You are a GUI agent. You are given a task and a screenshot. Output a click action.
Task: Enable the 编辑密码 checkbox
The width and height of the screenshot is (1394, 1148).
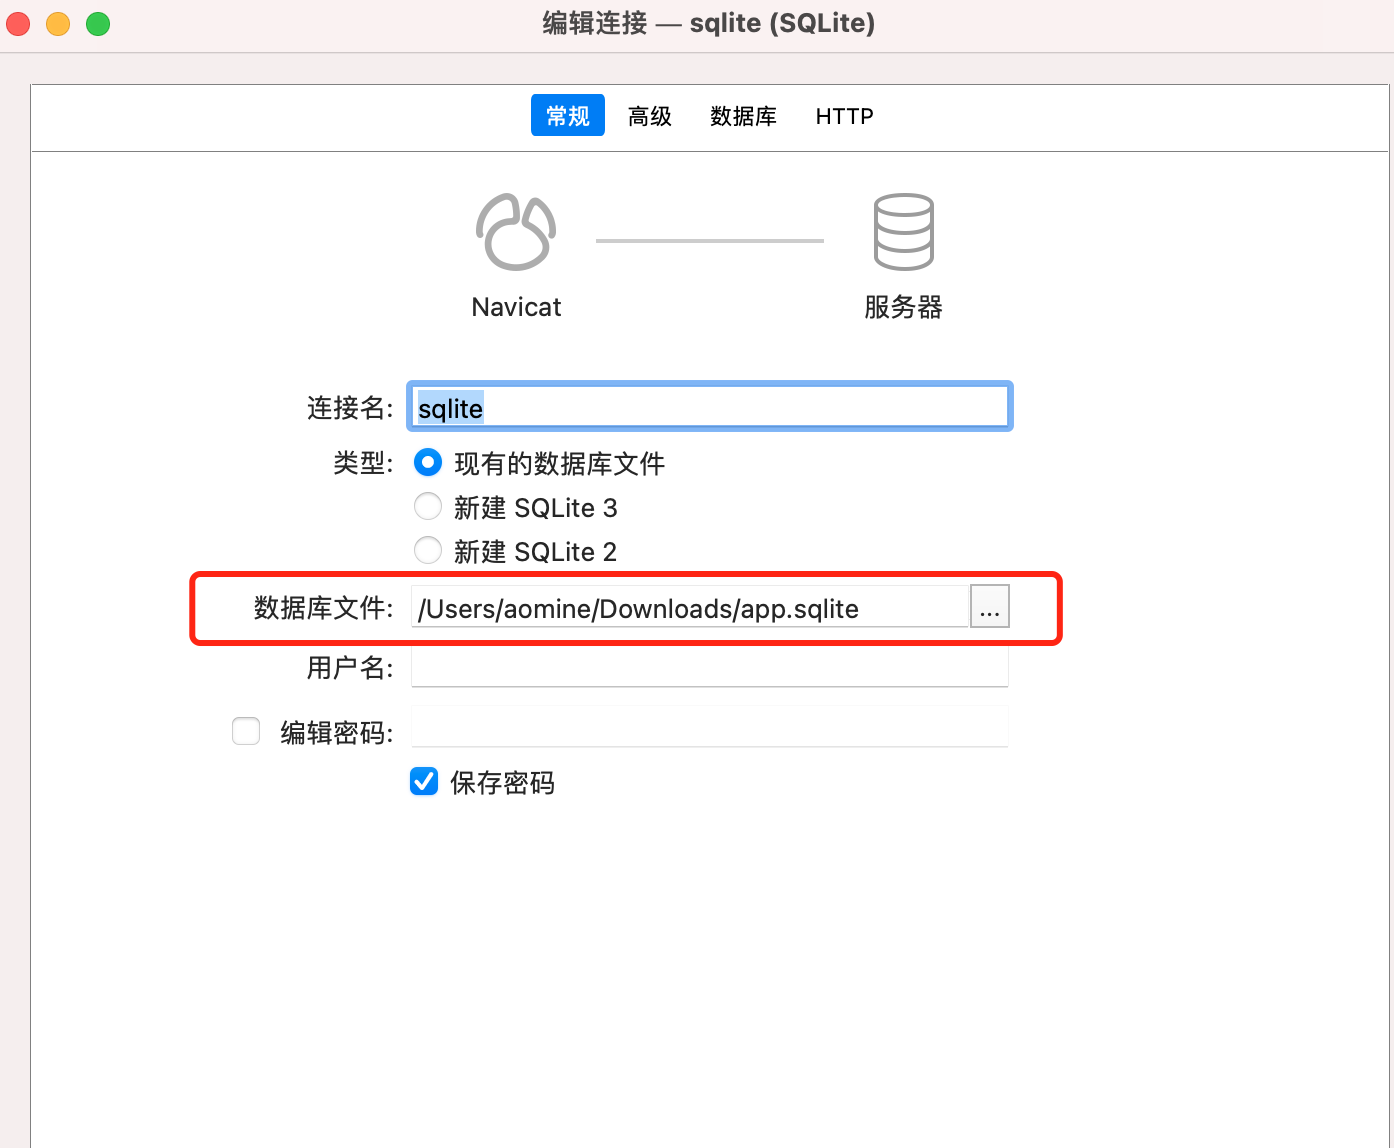[245, 731]
